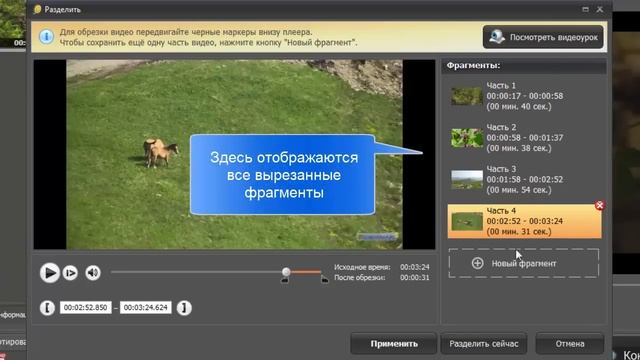640x360 pixels.
Task: Play the video preview
Action: (50, 273)
